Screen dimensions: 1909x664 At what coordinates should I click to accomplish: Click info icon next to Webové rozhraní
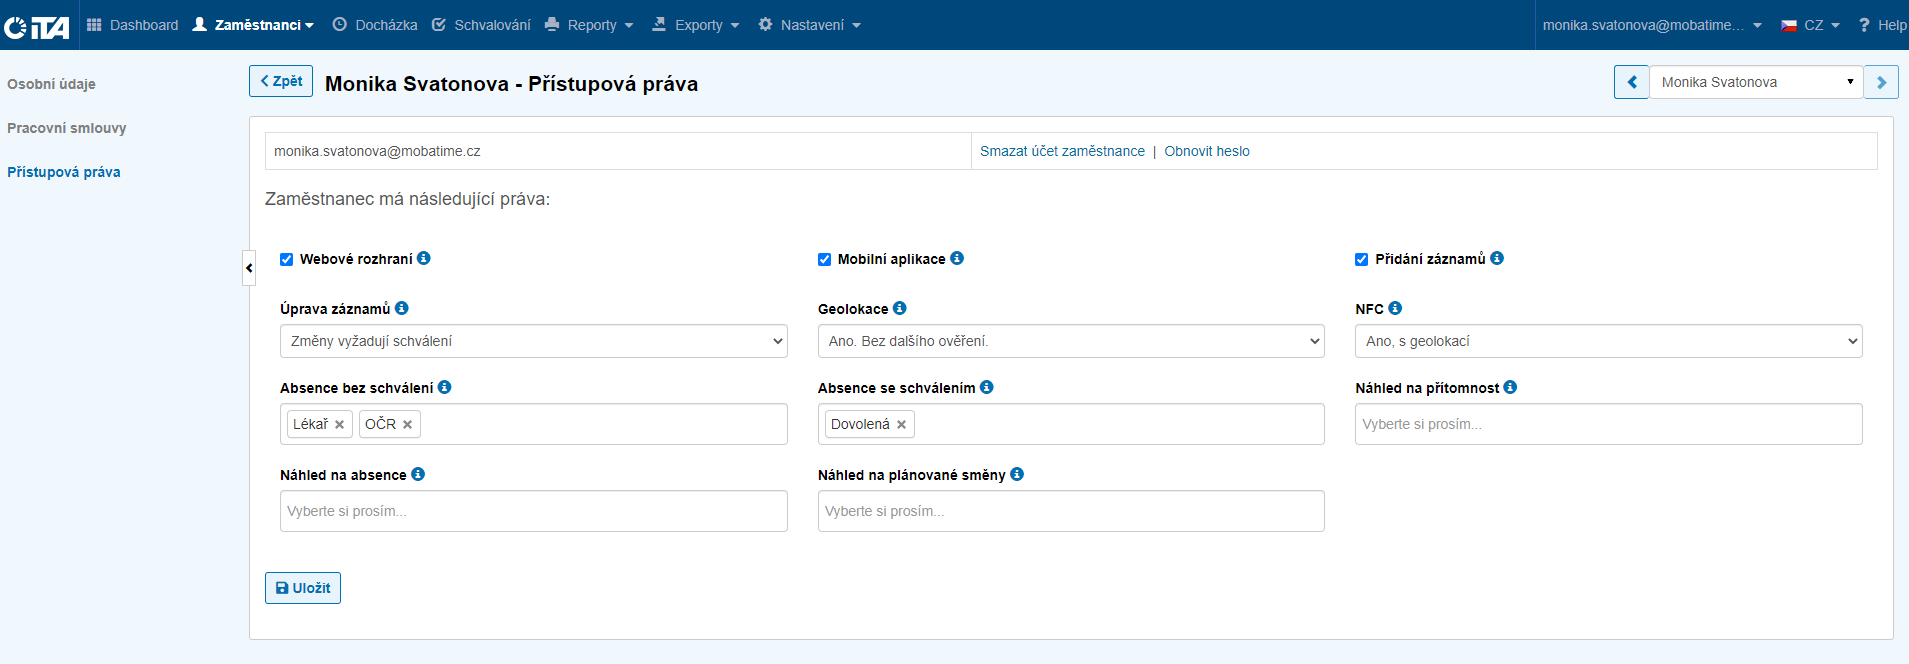pyautogui.click(x=424, y=258)
